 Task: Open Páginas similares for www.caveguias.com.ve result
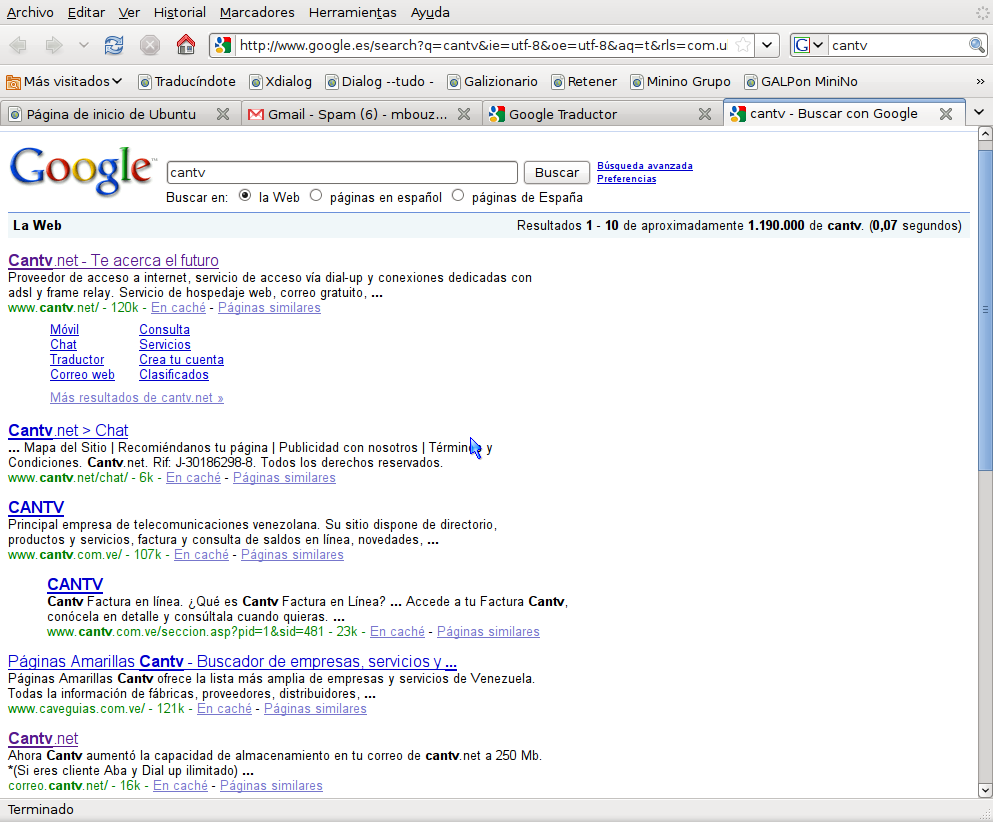tap(315, 709)
